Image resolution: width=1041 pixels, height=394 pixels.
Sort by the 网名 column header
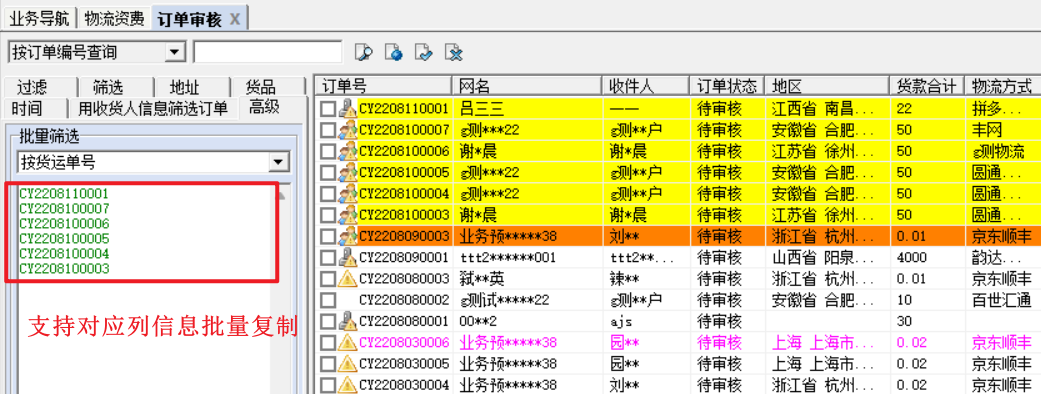coord(528,86)
